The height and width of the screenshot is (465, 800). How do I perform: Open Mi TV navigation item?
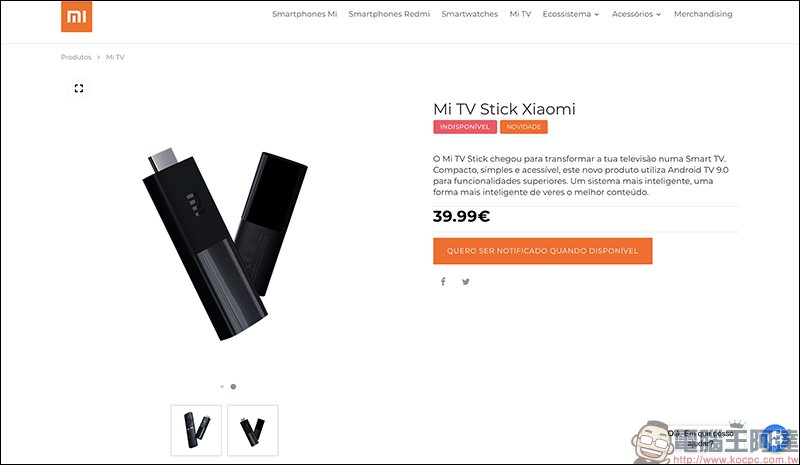(x=520, y=14)
